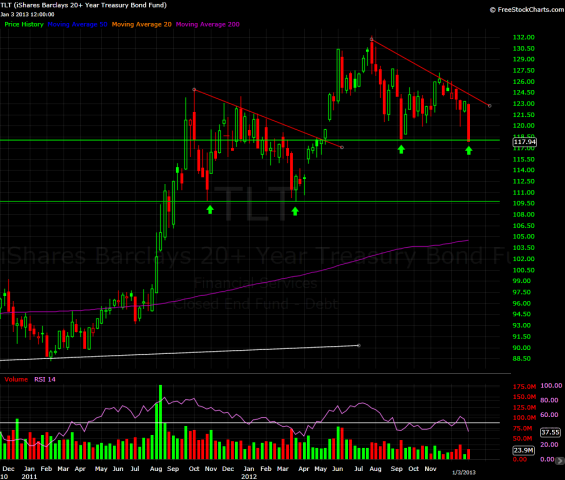Click the 20.00 RSI axis label
Viewport: 565px width, 480px height.
(550, 444)
